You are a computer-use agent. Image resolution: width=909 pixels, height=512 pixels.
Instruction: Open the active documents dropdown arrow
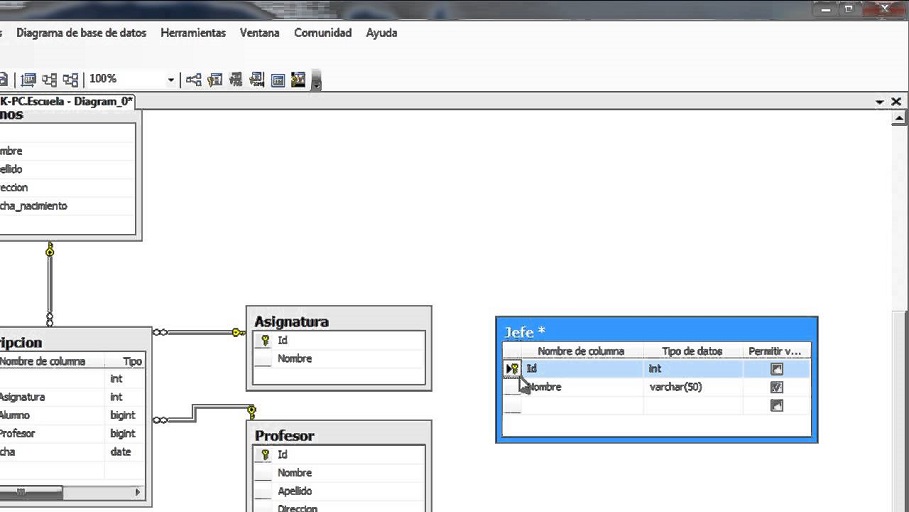point(880,102)
